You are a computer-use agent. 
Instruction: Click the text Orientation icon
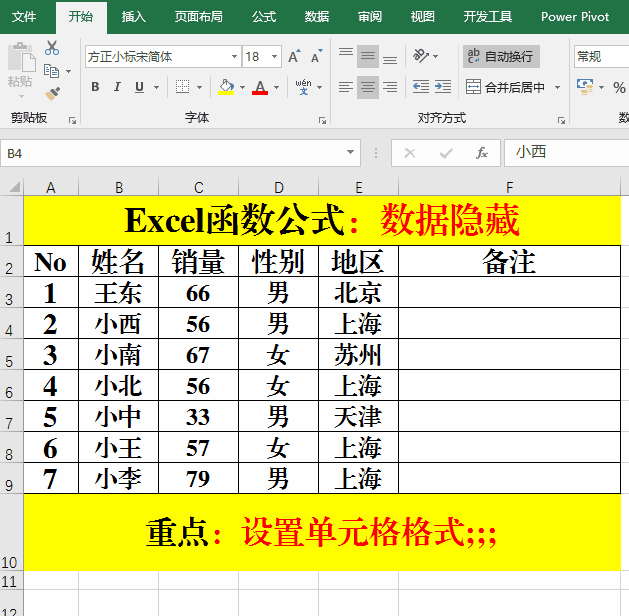(x=421, y=56)
